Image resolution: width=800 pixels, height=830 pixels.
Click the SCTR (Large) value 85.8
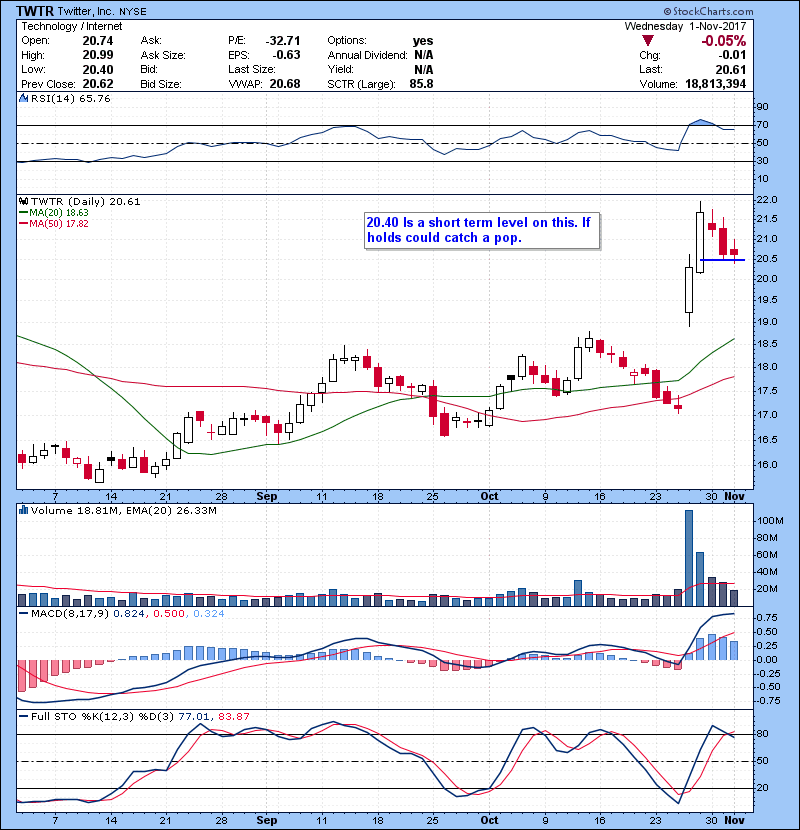pyautogui.click(x=421, y=84)
